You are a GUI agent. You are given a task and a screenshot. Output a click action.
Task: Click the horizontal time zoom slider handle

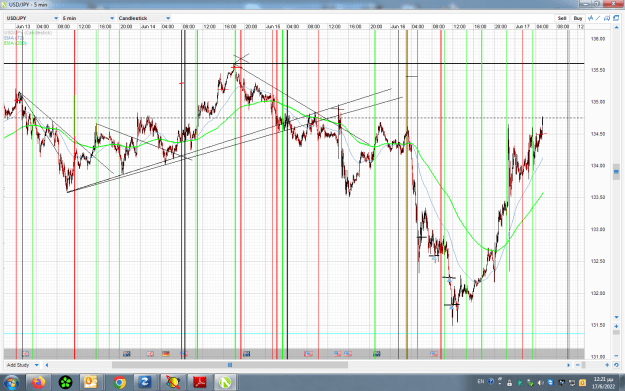584,365
